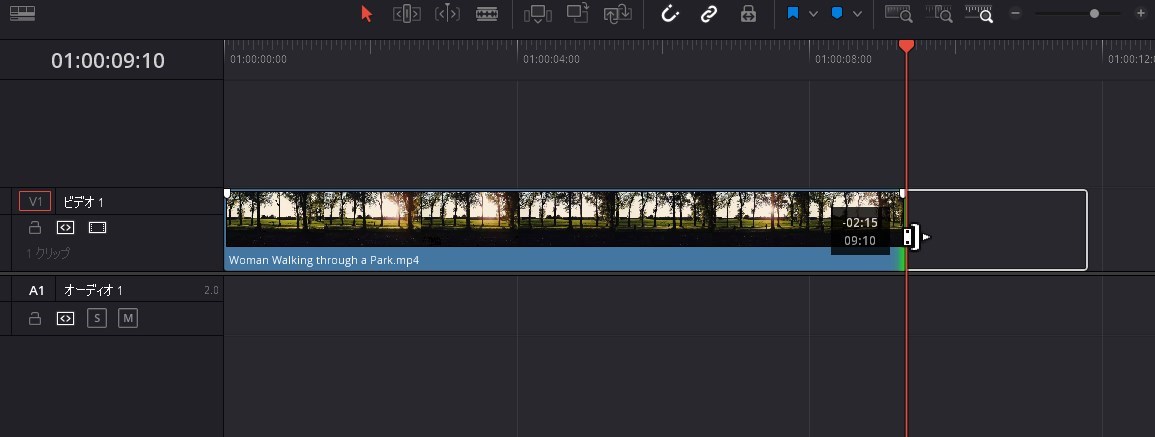Screen dimensions: 1155x437
Task: Click the clip's left fade handle
Action: (x=227, y=193)
